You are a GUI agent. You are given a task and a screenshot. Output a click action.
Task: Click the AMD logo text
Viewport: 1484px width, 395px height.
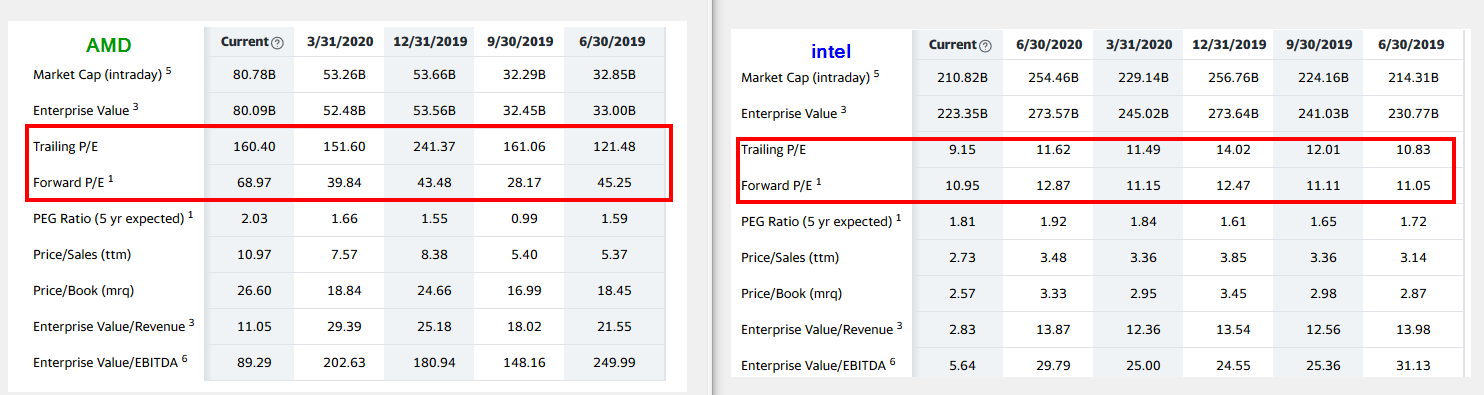[109, 45]
